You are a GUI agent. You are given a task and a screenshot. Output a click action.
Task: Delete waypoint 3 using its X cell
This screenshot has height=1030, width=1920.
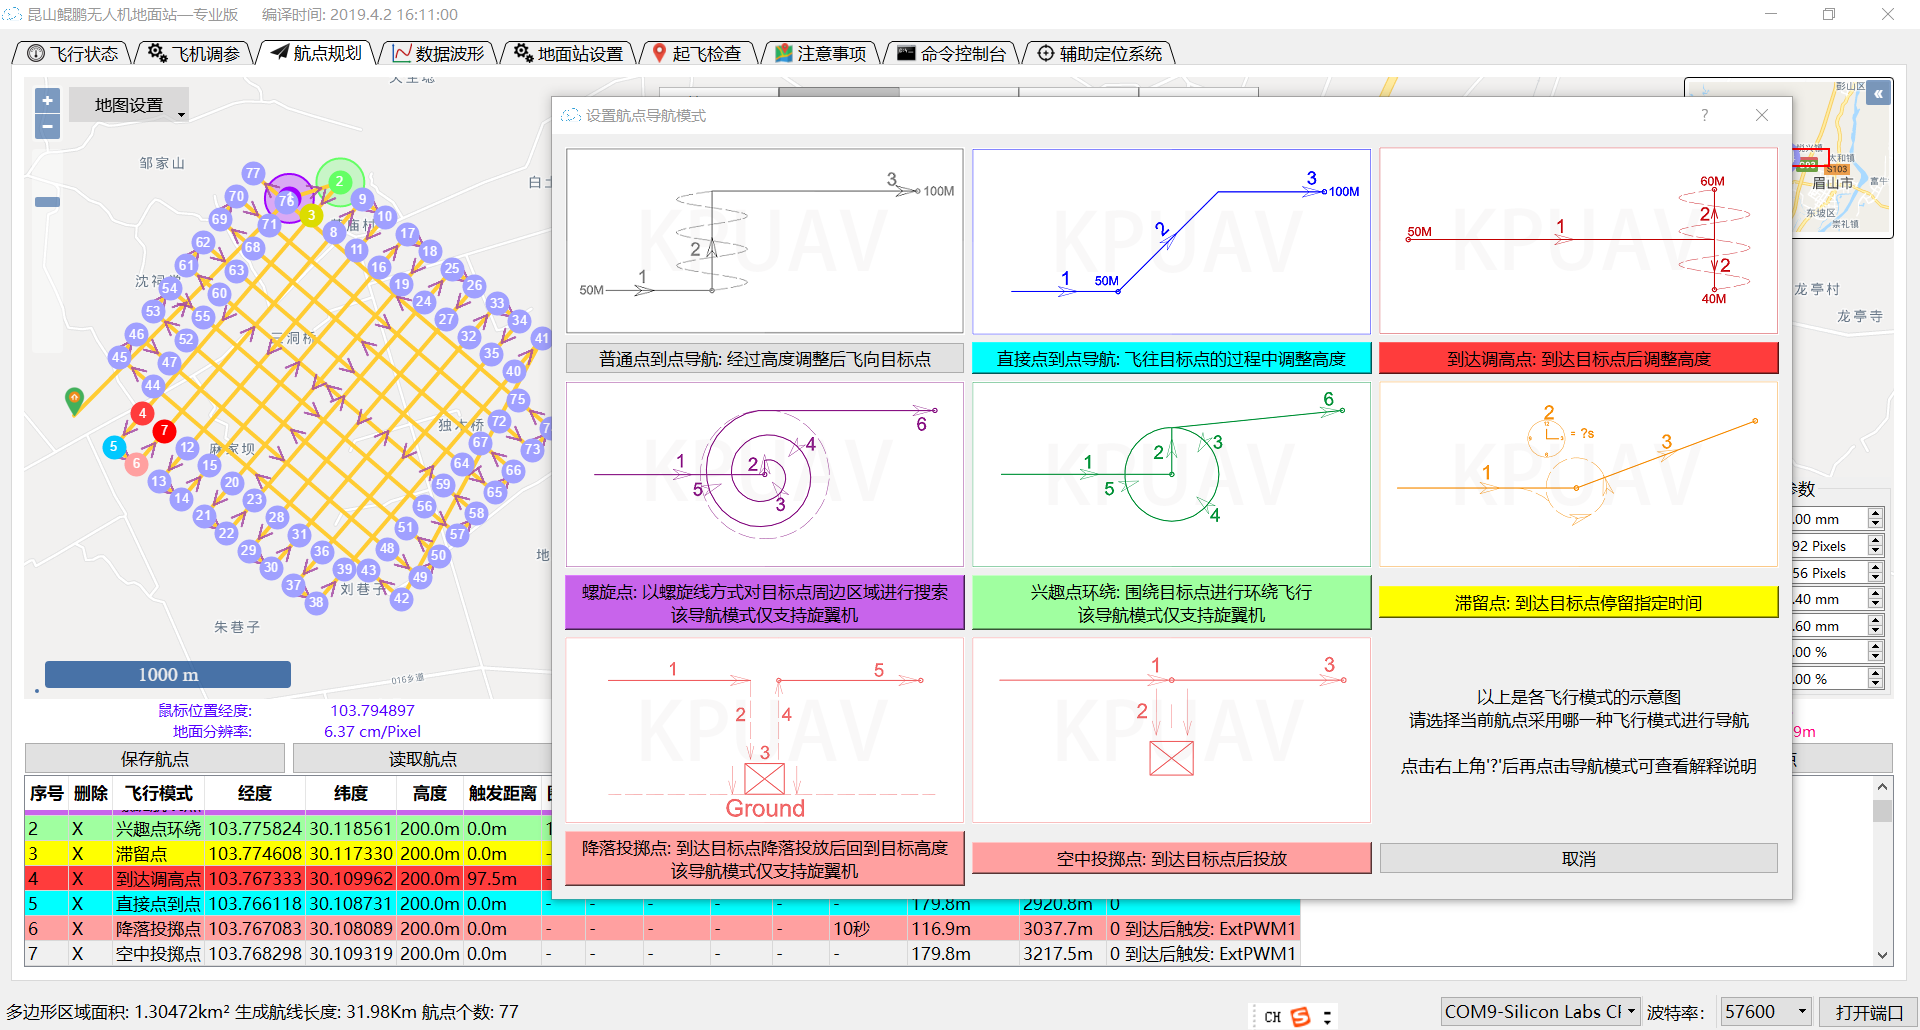click(x=77, y=854)
